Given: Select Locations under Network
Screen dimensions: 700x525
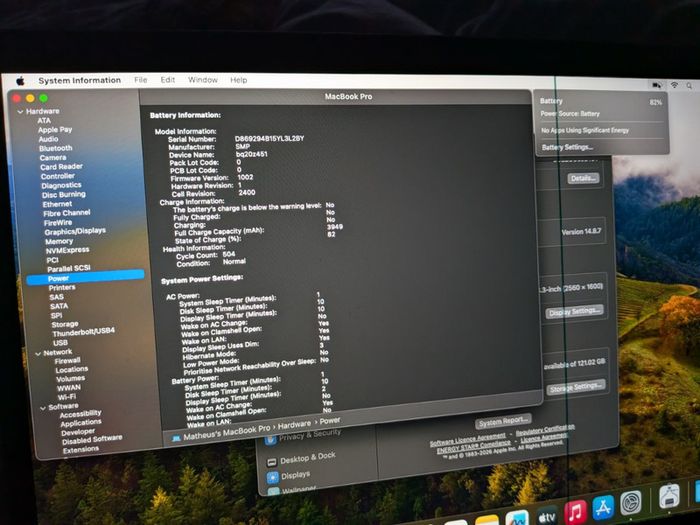Looking at the screenshot, I should coord(71,370).
